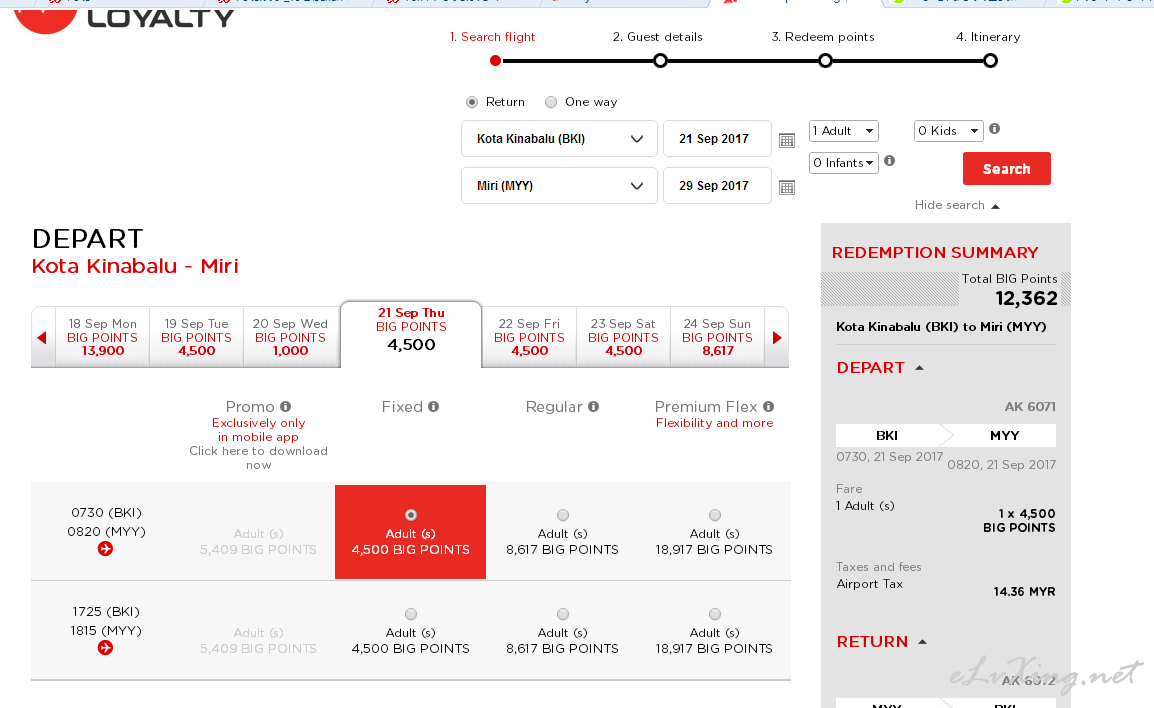Go to step 2 Guest details
Viewport: 1154px width, 708px height.
[x=657, y=37]
